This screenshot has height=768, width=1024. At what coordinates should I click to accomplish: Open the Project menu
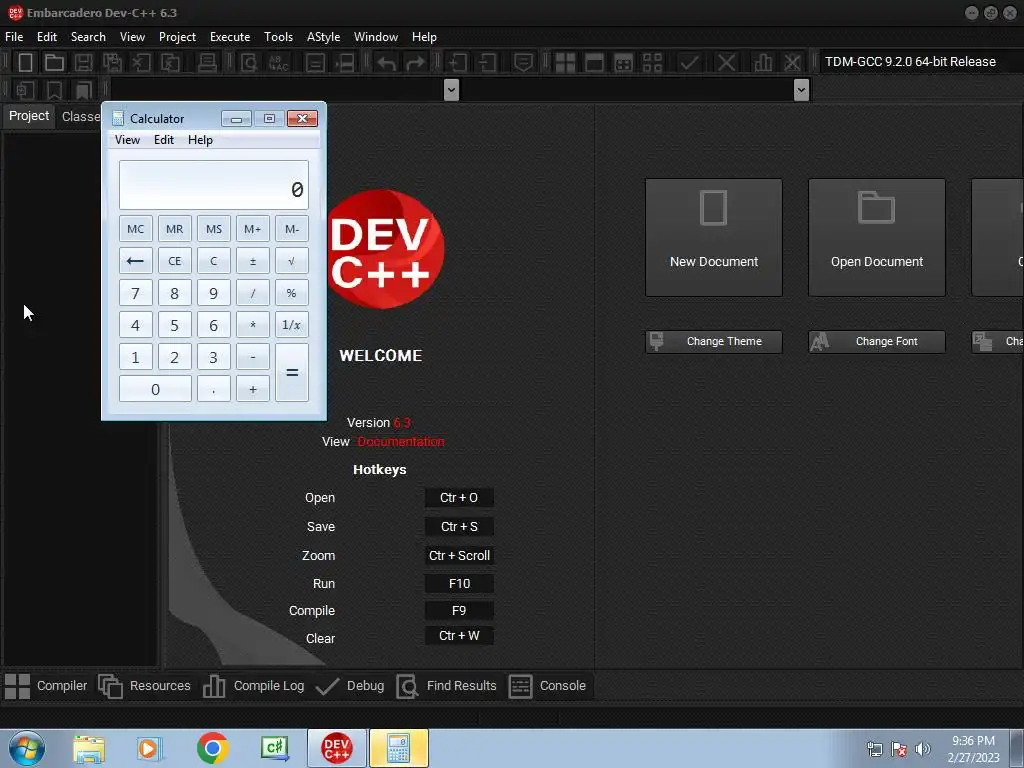(177, 37)
